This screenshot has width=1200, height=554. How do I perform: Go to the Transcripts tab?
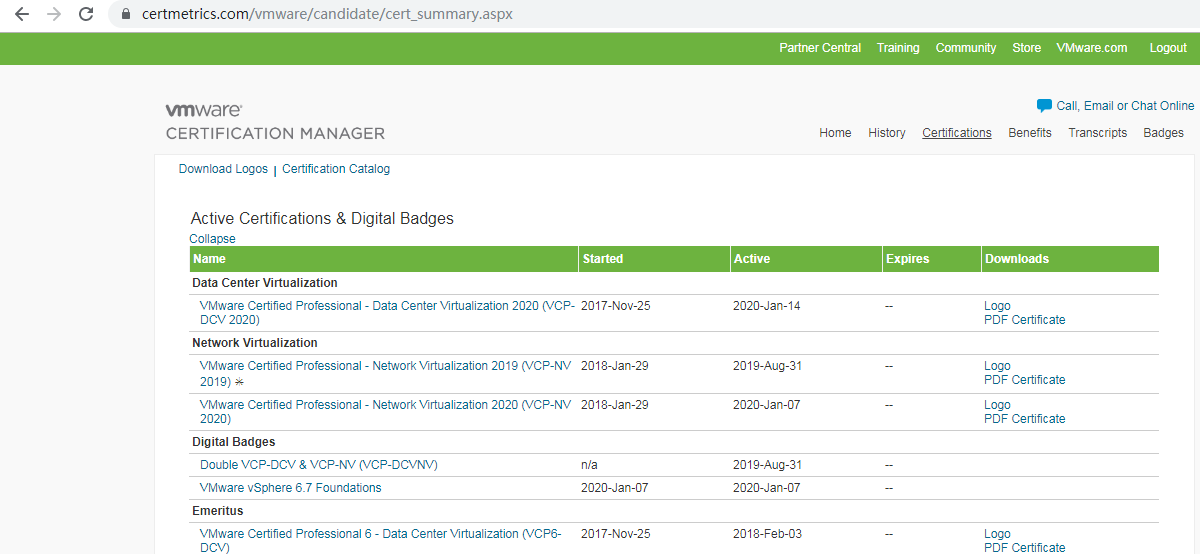[x=1097, y=133]
